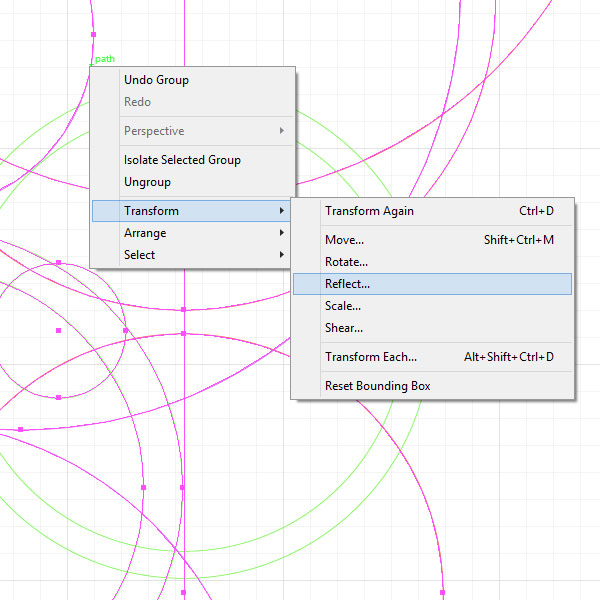The width and height of the screenshot is (600, 600).
Task: Expand arrow next to Transform
Action: pyautogui.click(x=282, y=210)
